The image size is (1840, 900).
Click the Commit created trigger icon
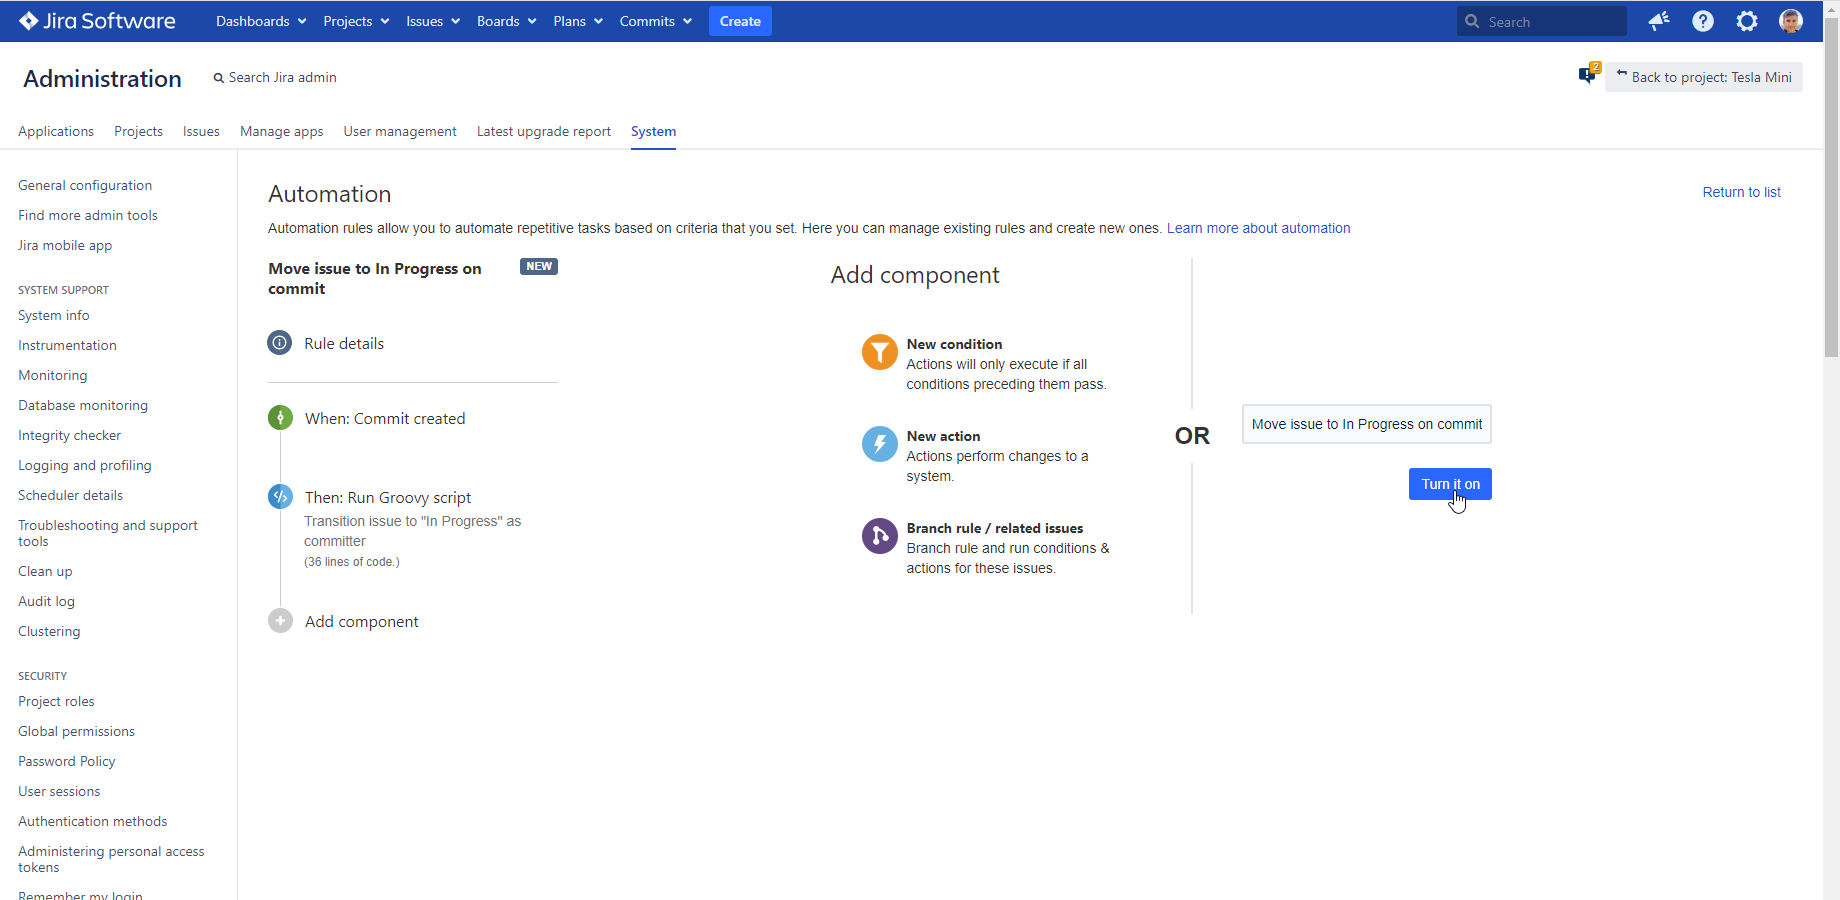pos(280,417)
